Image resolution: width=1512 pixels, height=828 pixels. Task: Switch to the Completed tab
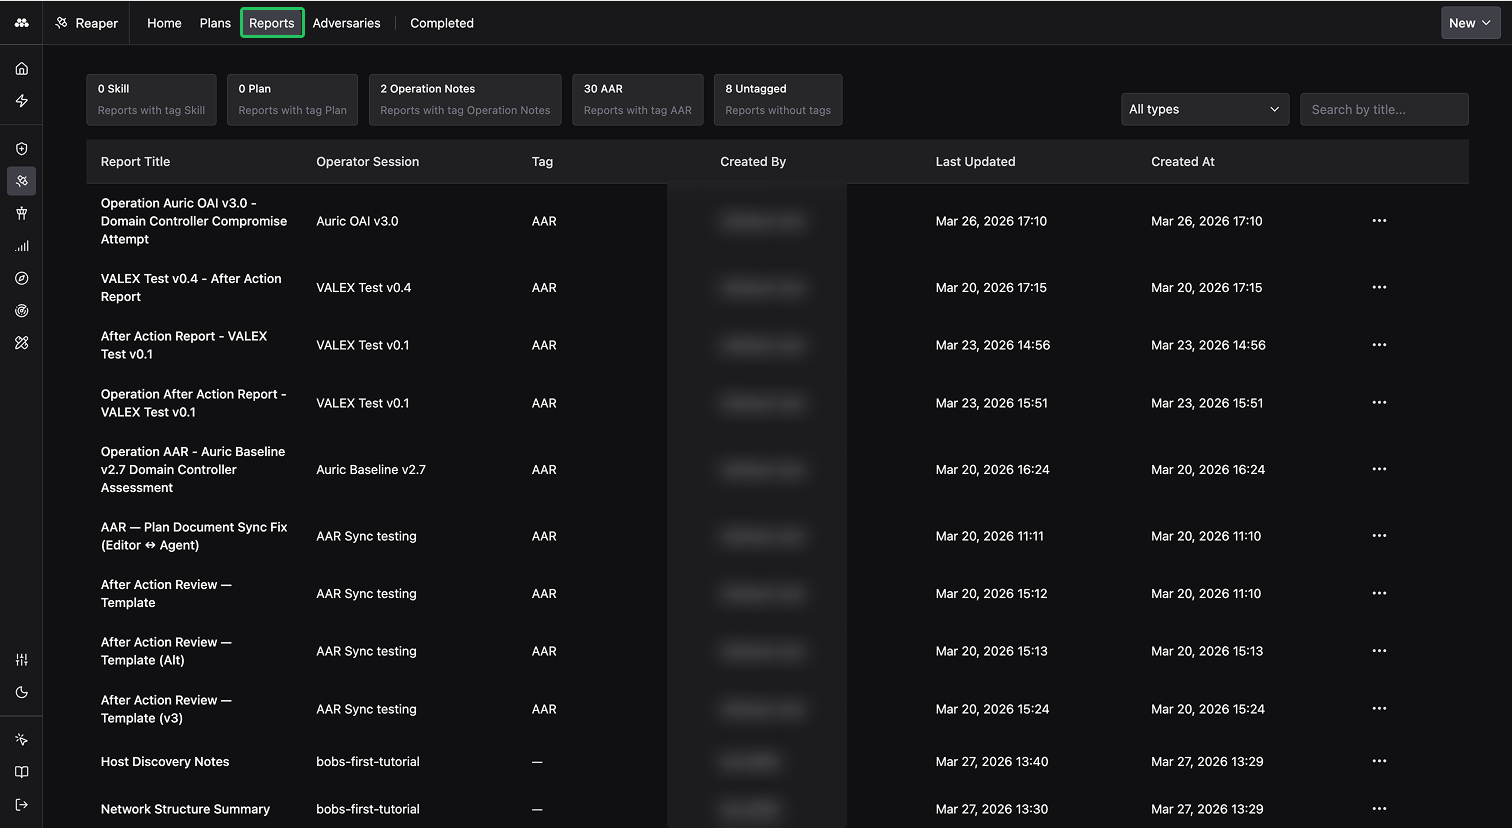tap(442, 23)
